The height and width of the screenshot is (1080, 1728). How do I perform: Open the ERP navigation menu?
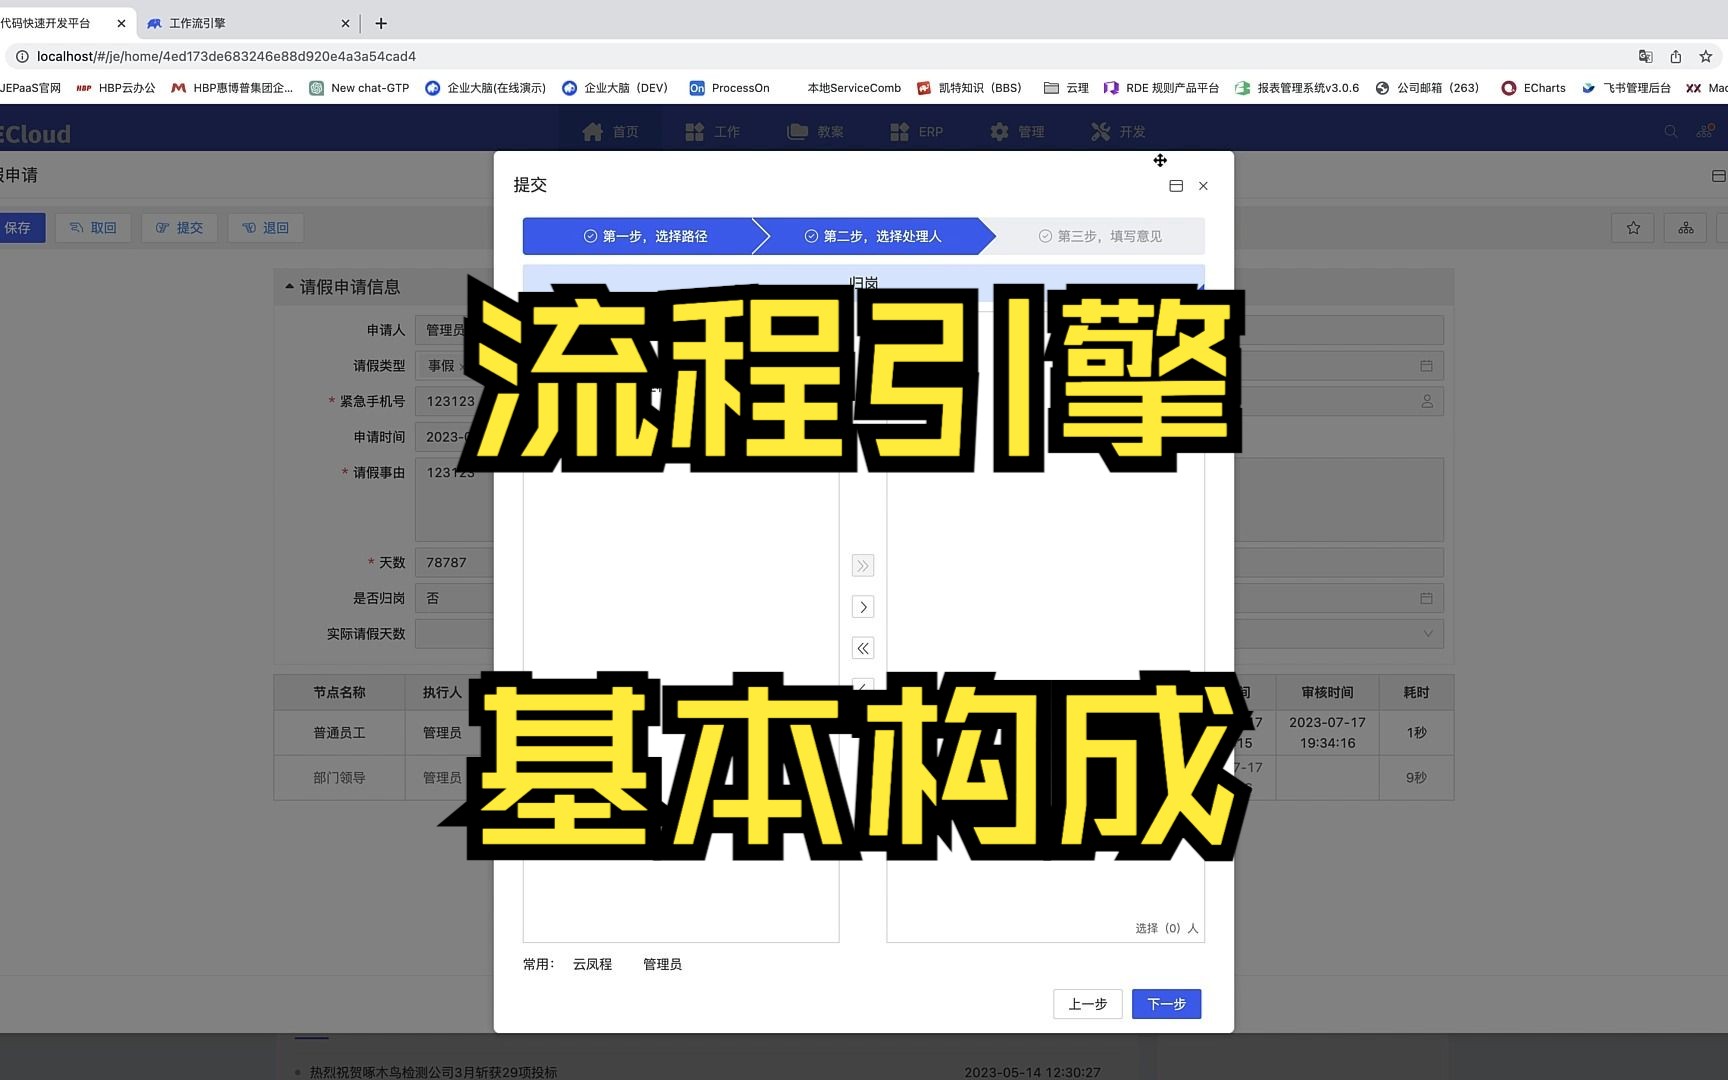[917, 132]
